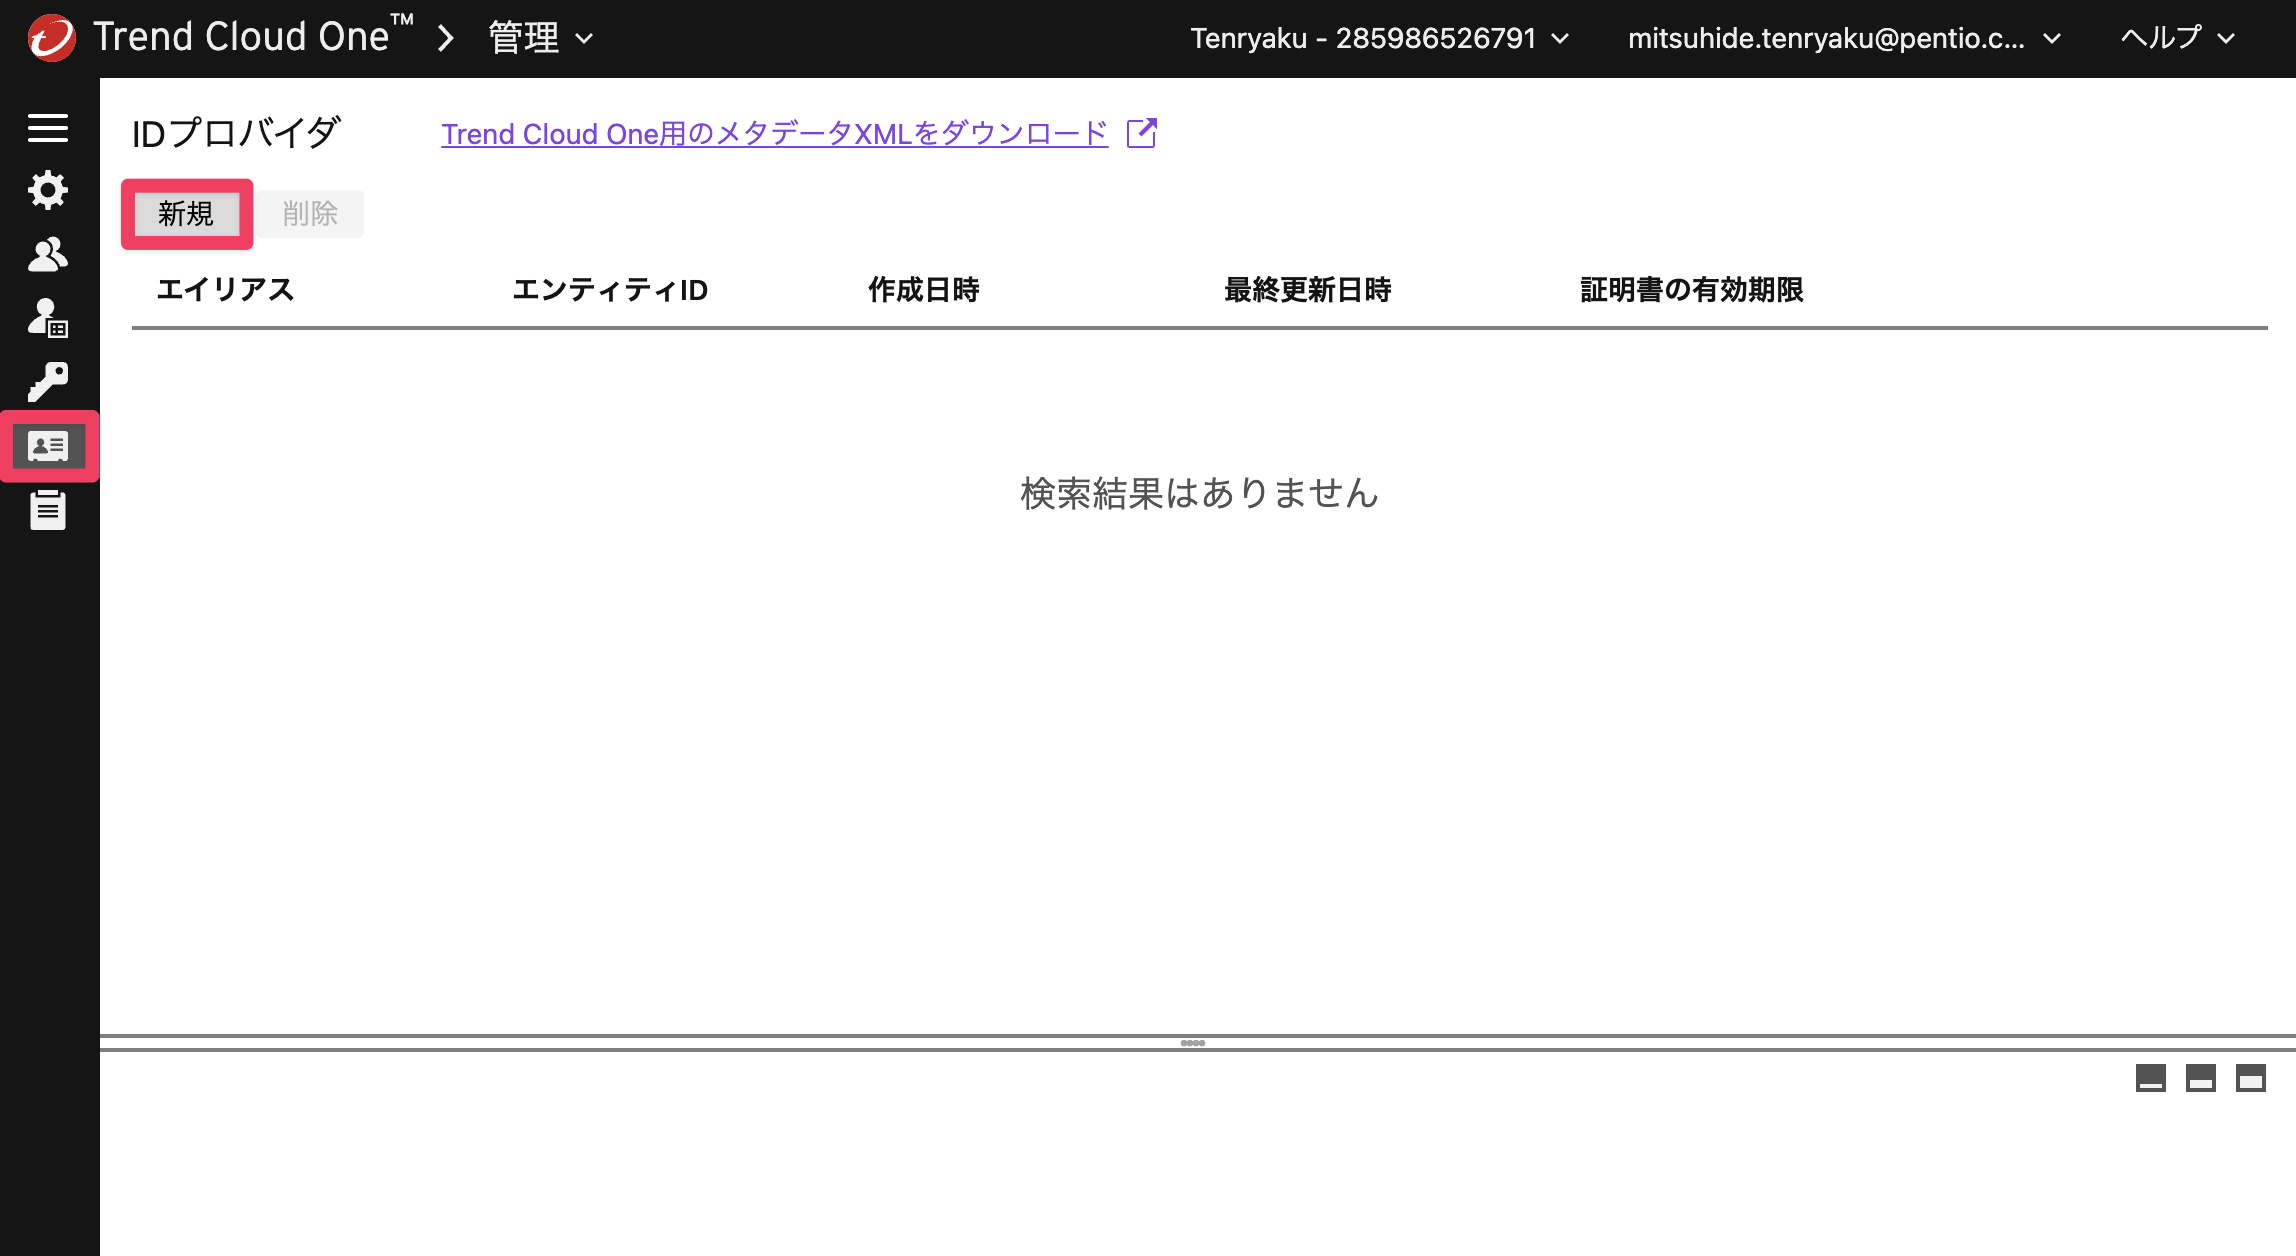Maximize the bottom detail pane
Viewport: 2296px width, 1256px height.
pos(2250,1078)
